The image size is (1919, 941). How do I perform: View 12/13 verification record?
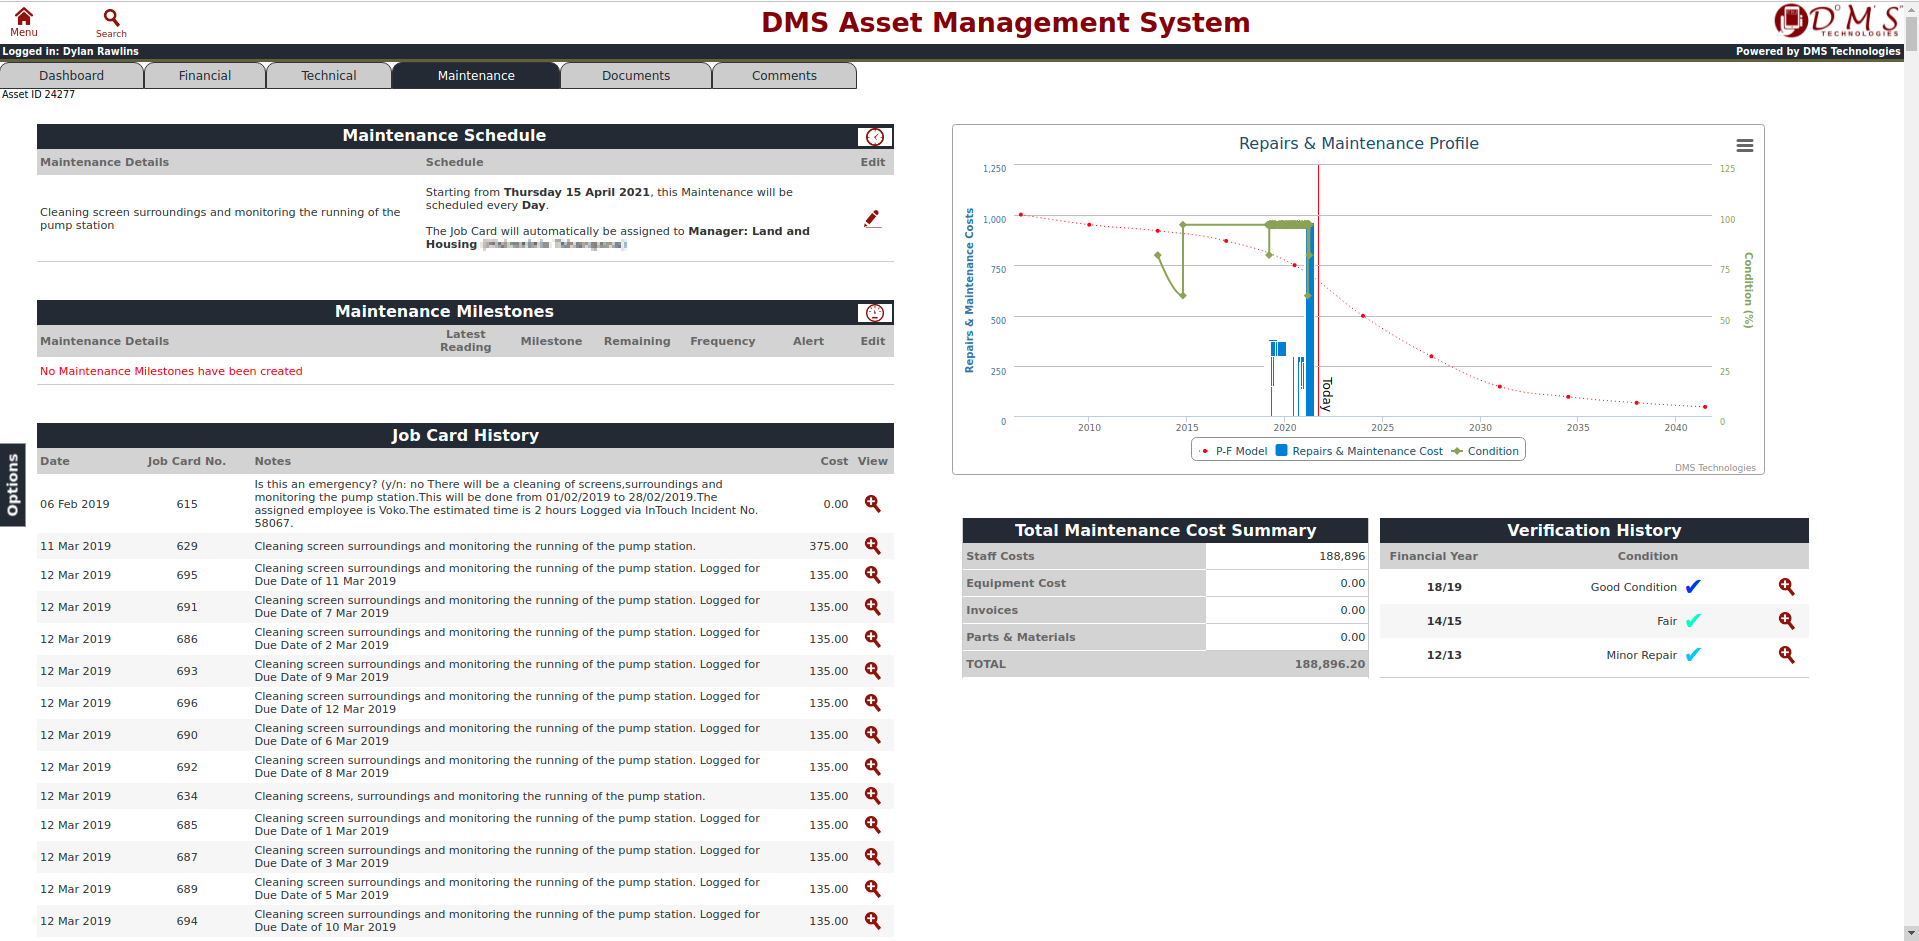click(1787, 655)
